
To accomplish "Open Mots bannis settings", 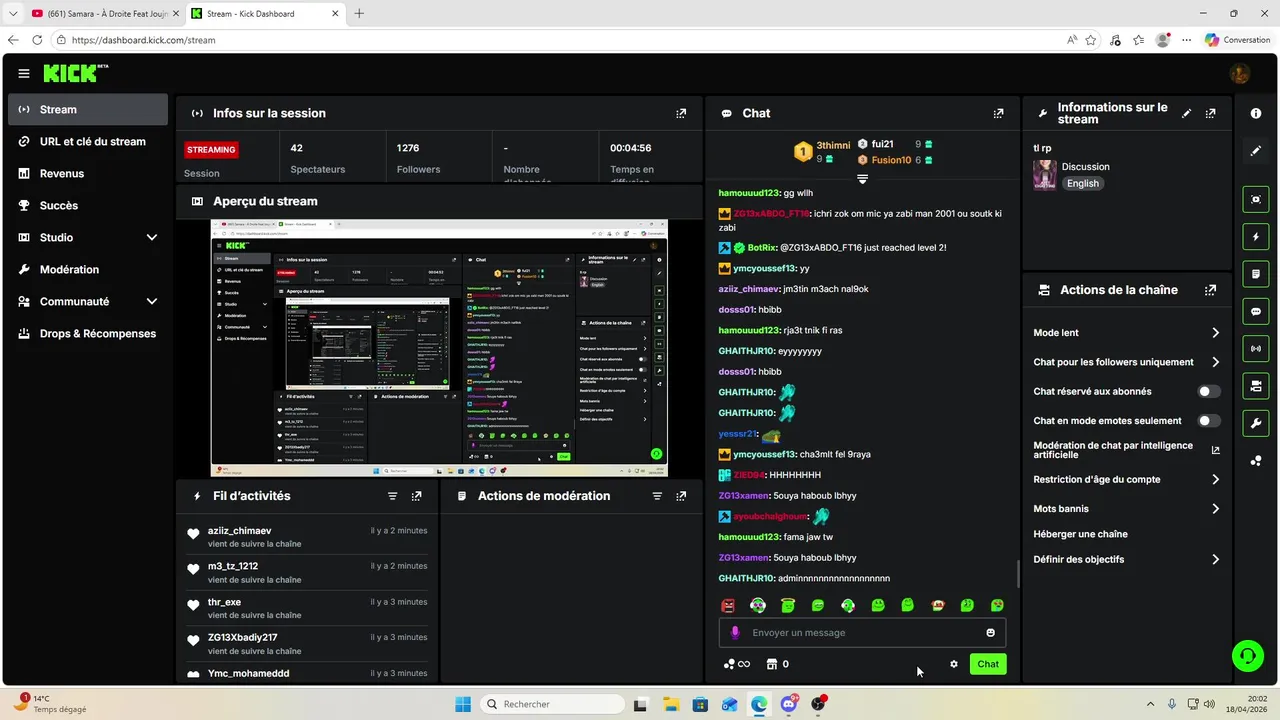I will [1126, 509].
